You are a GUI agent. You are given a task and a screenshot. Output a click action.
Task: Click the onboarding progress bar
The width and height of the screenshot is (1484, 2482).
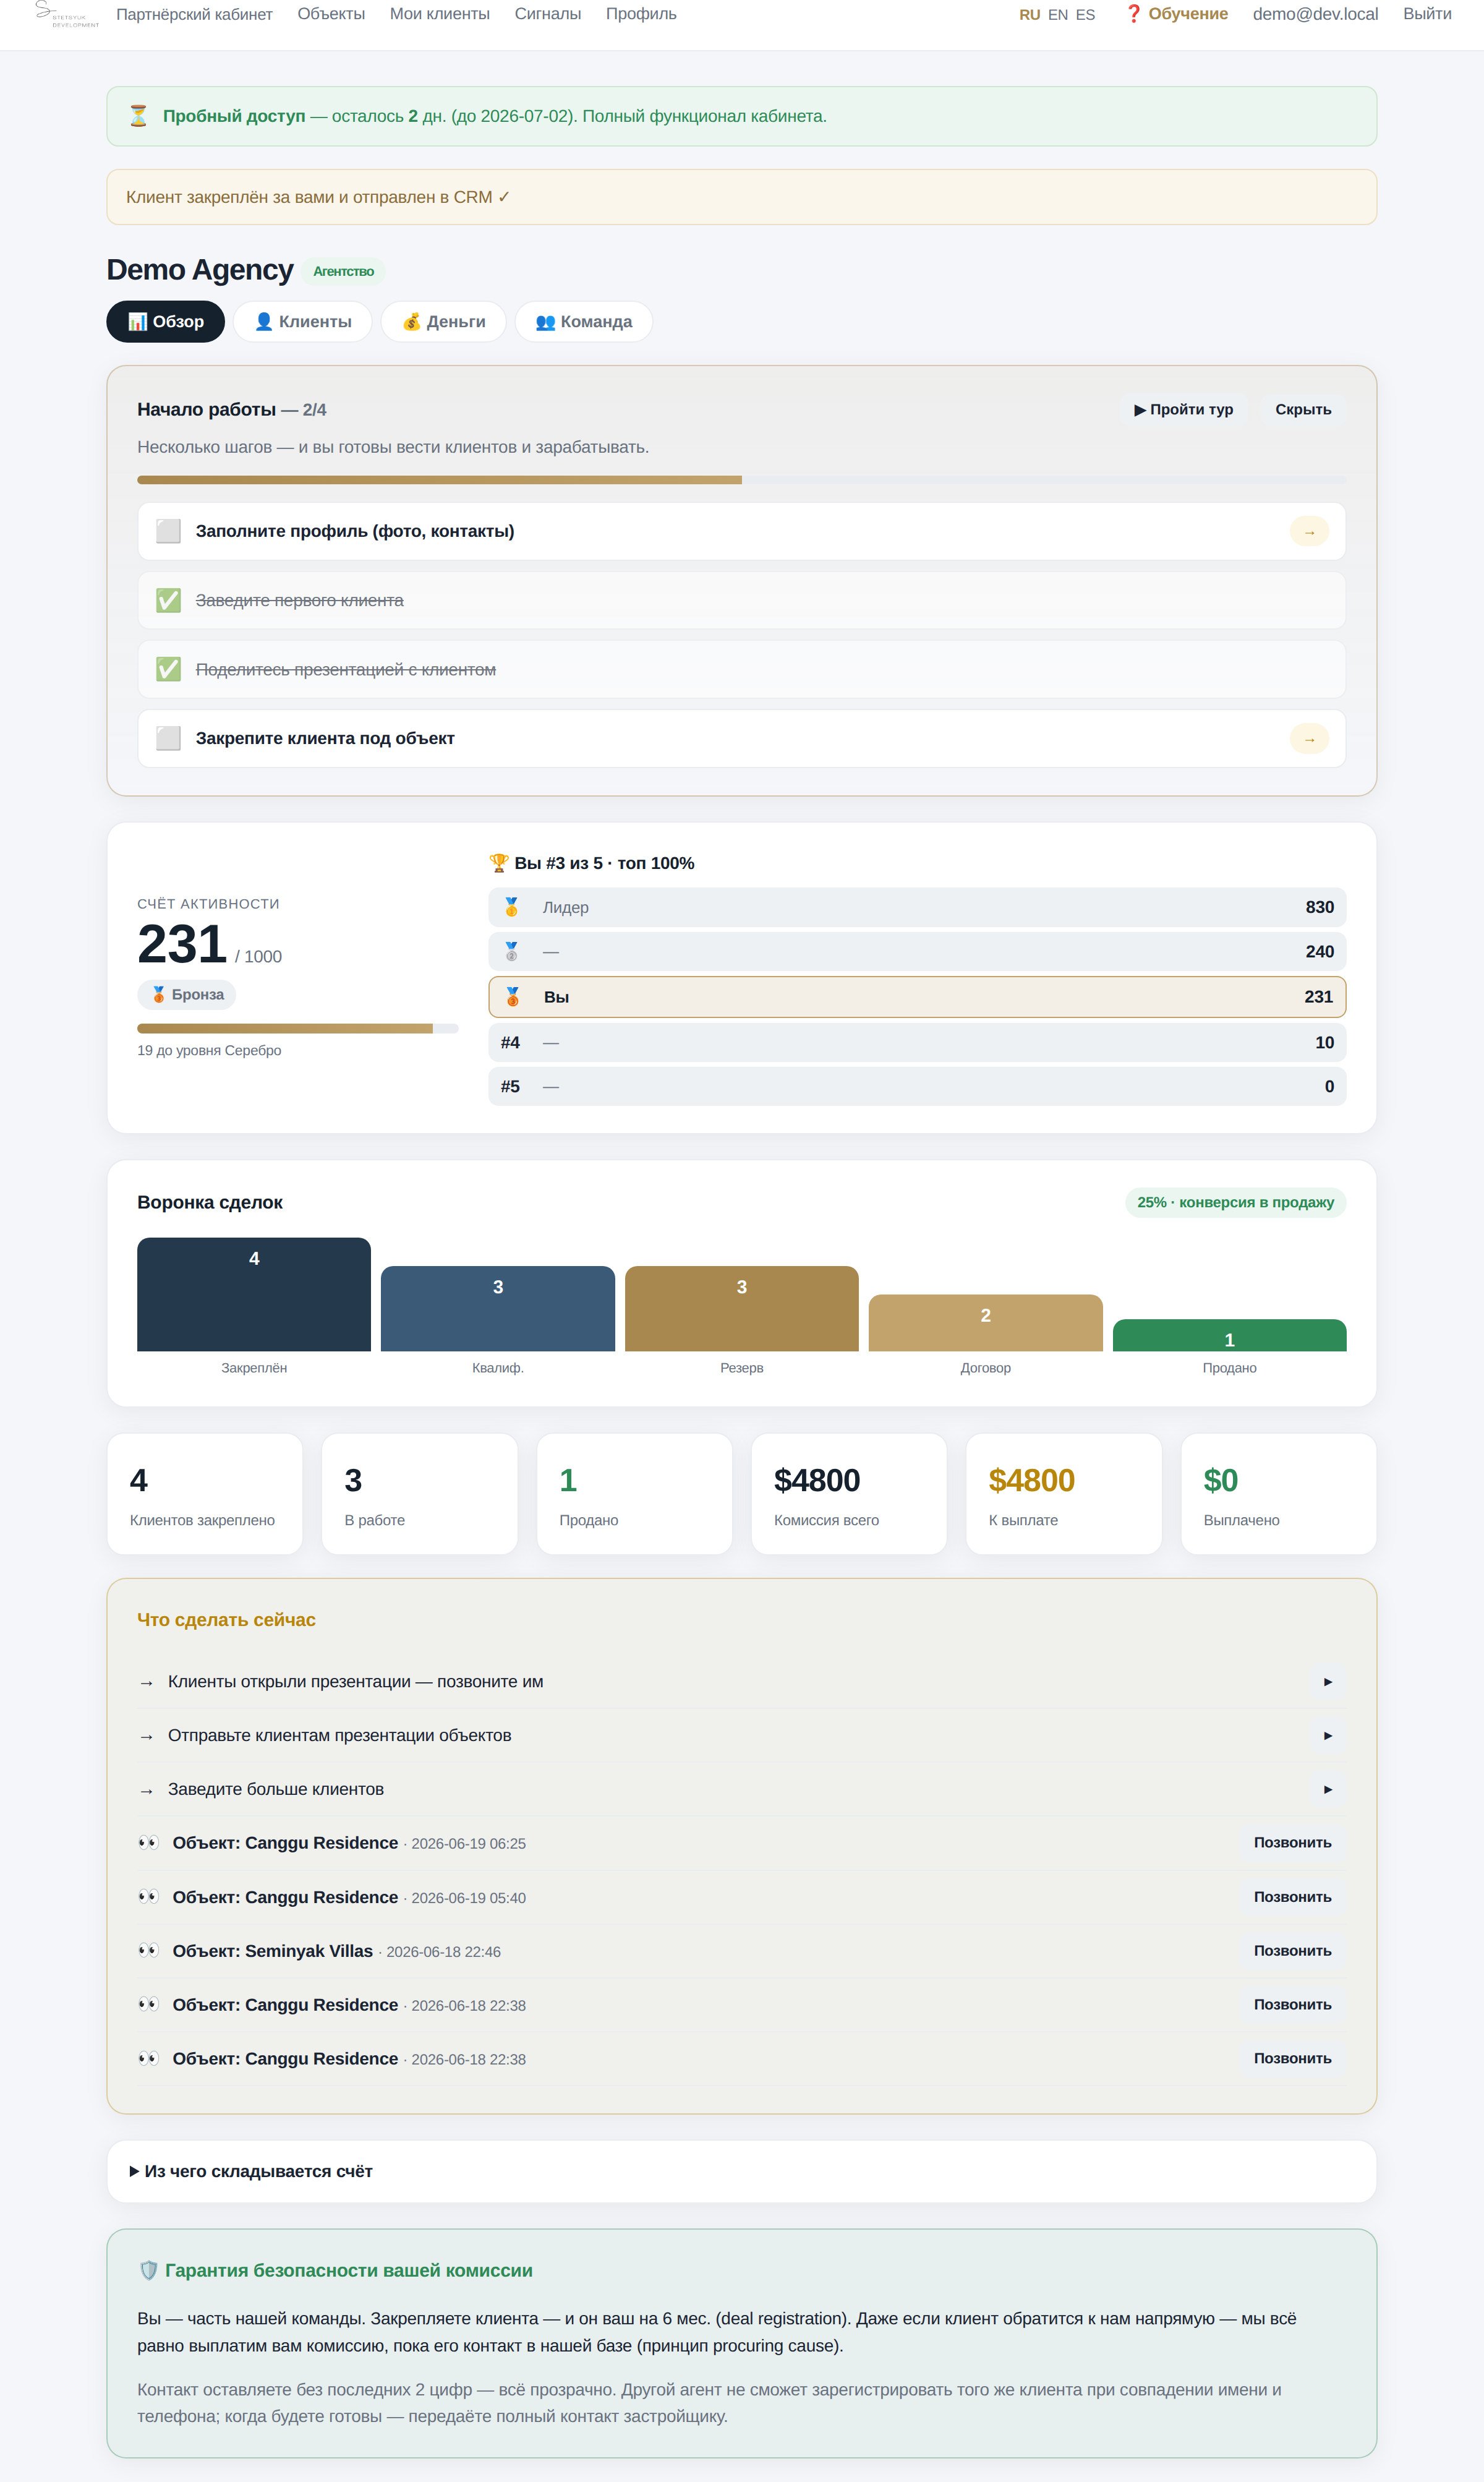click(741, 480)
